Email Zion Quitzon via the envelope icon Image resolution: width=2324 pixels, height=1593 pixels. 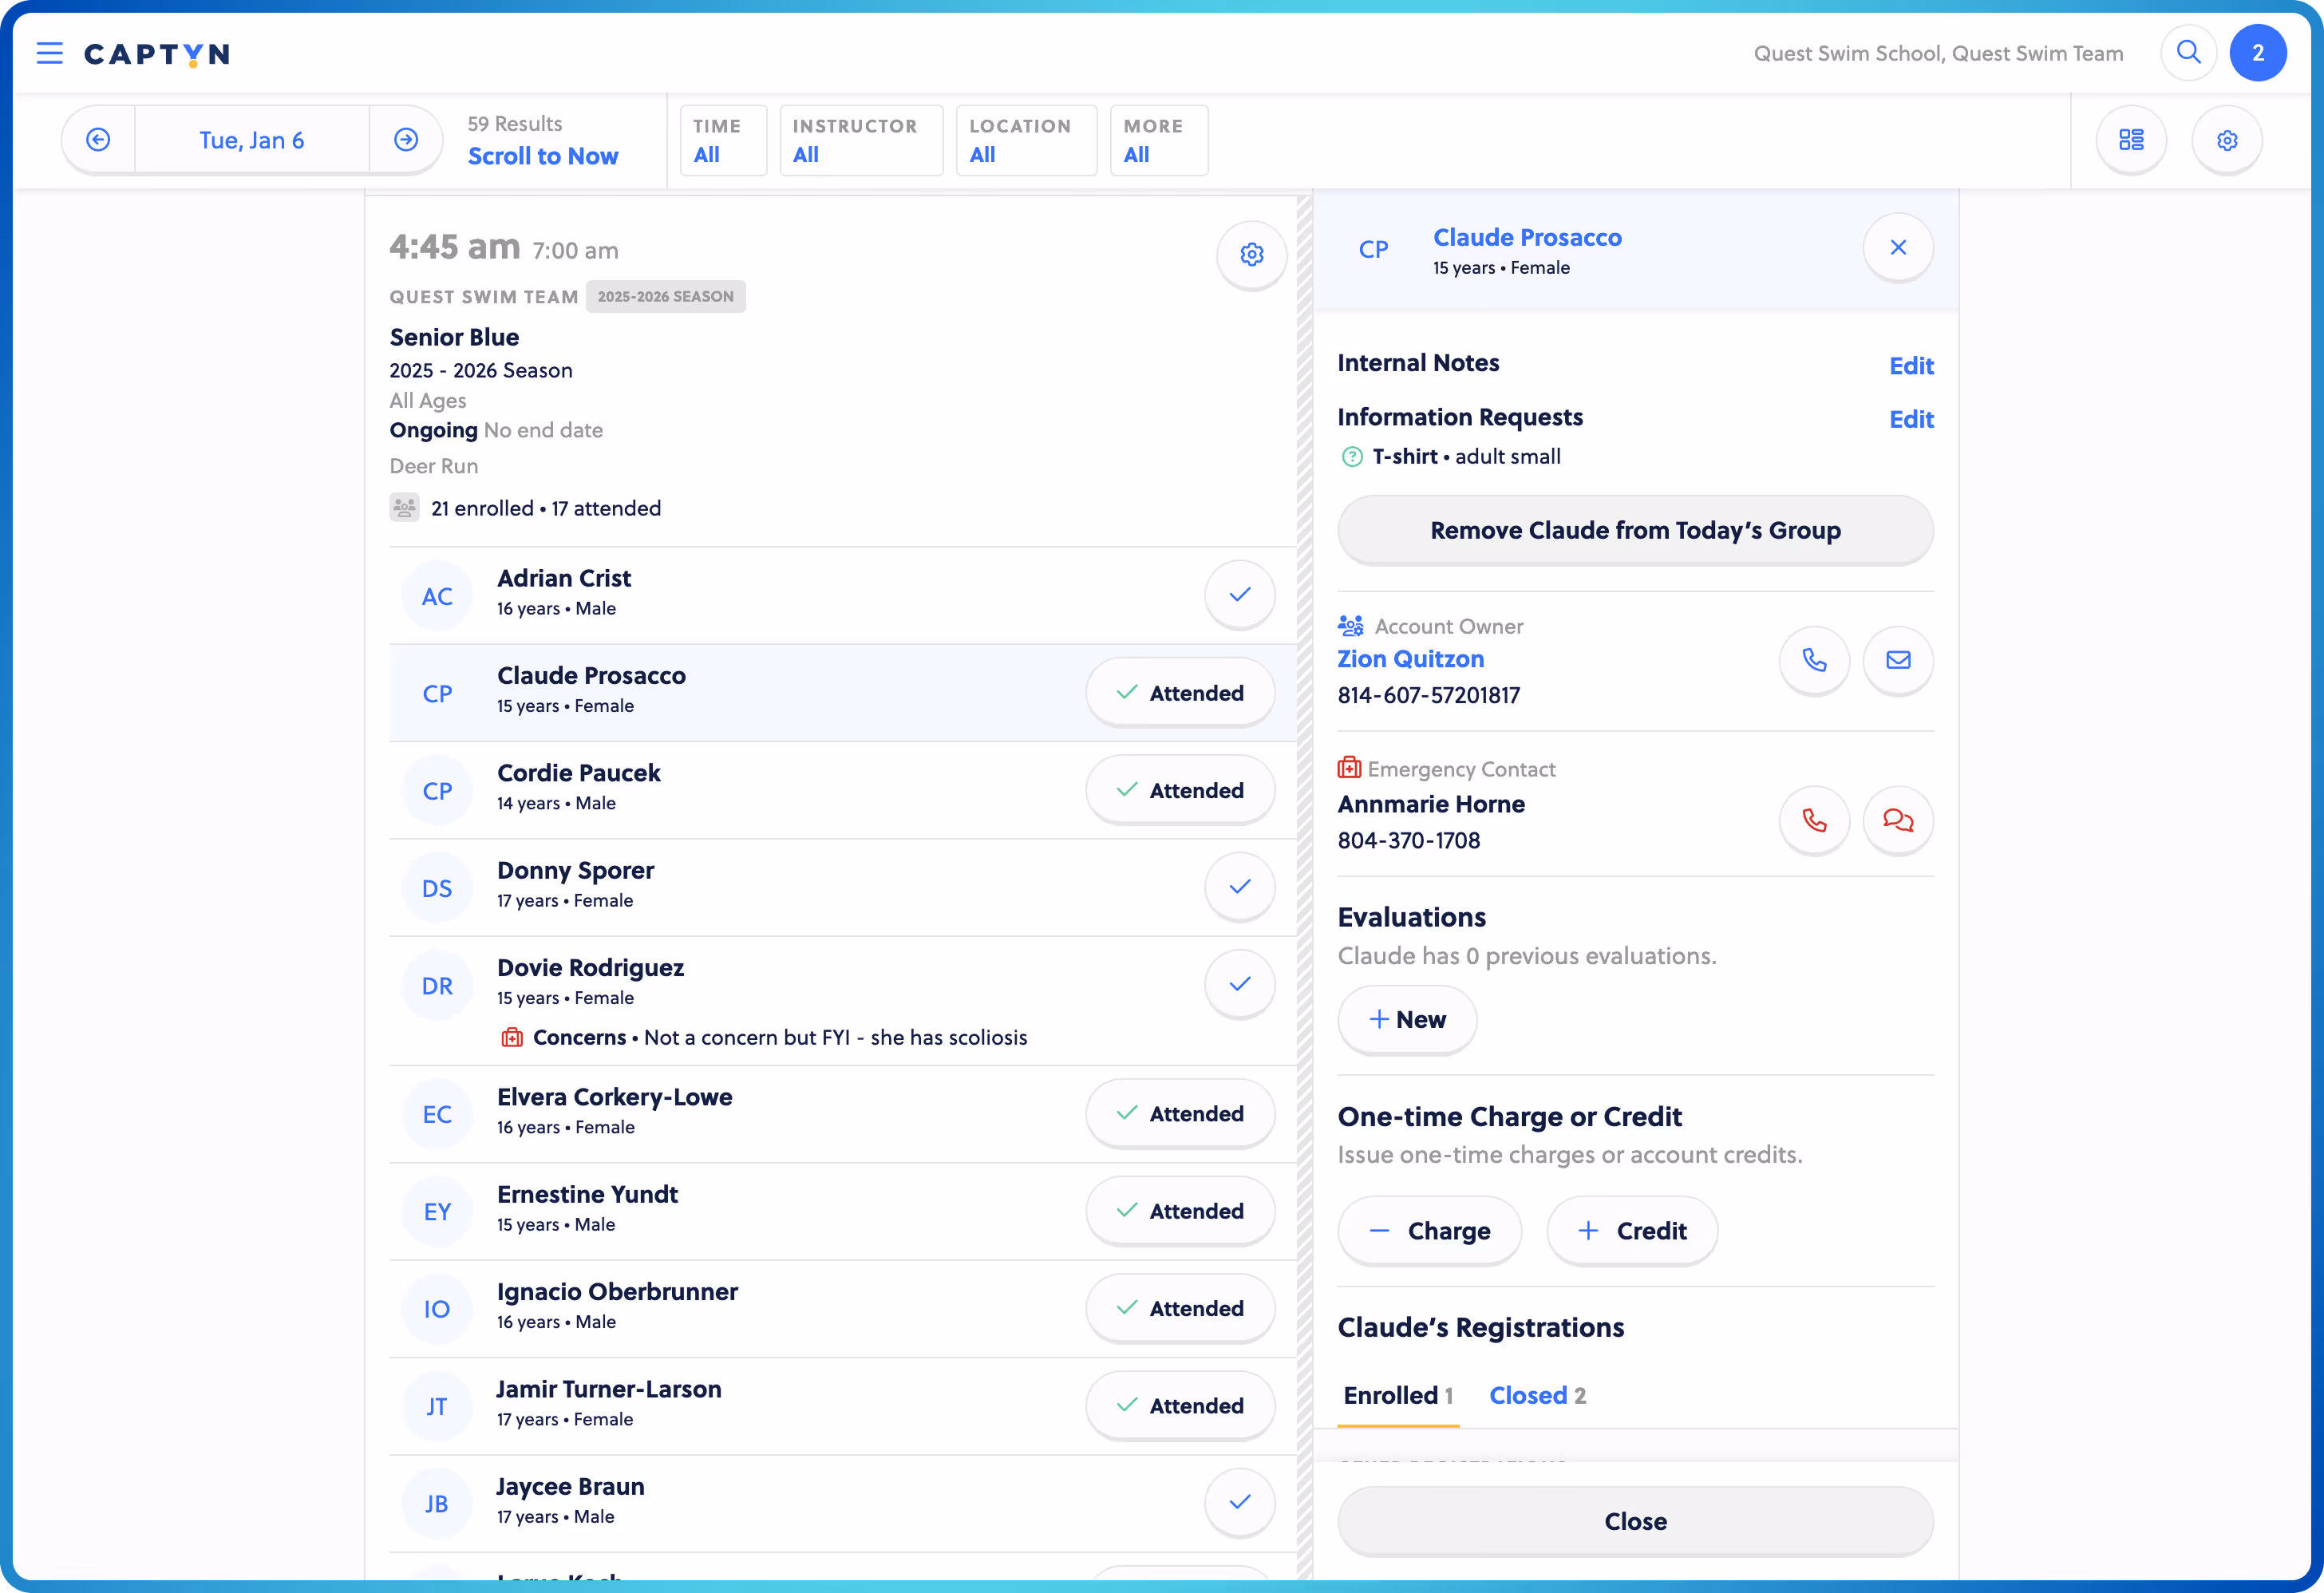[1897, 660]
